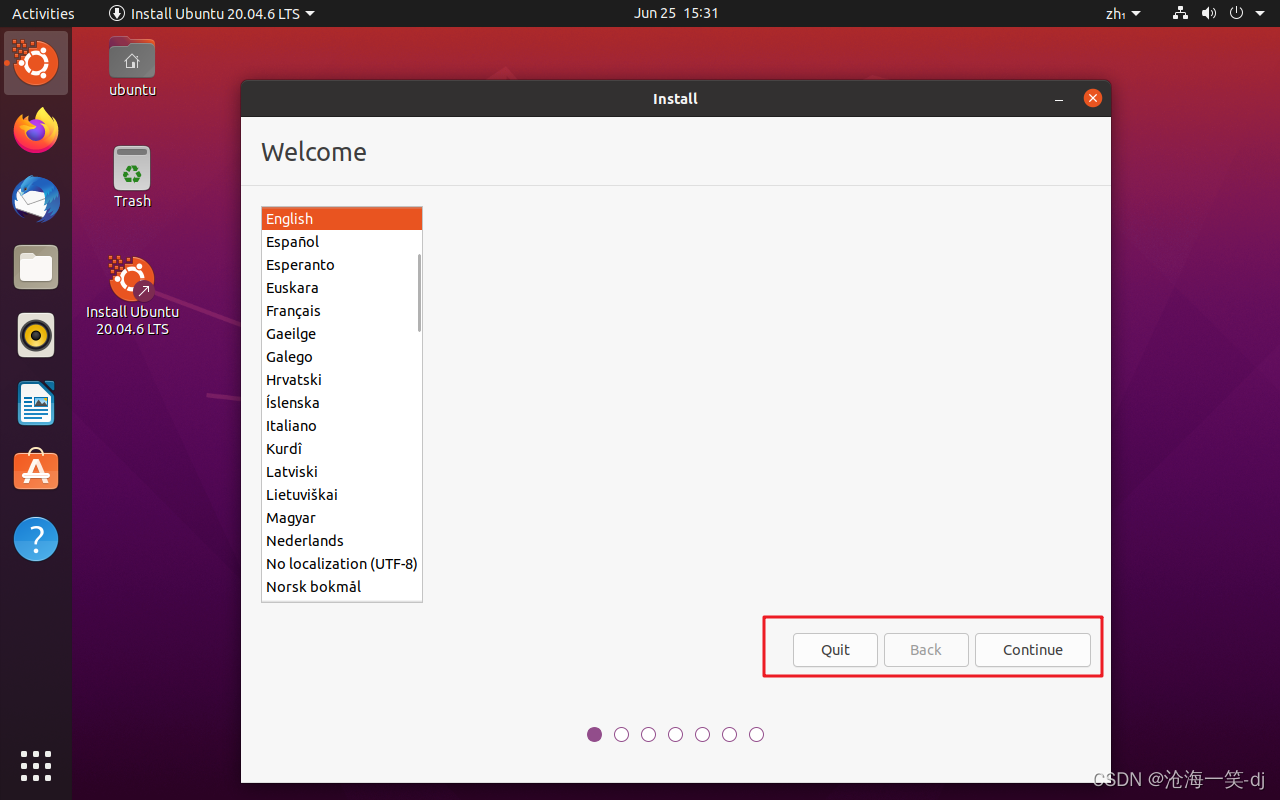
Task: Open the Trash on the desktop
Action: [x=132, y=165]
